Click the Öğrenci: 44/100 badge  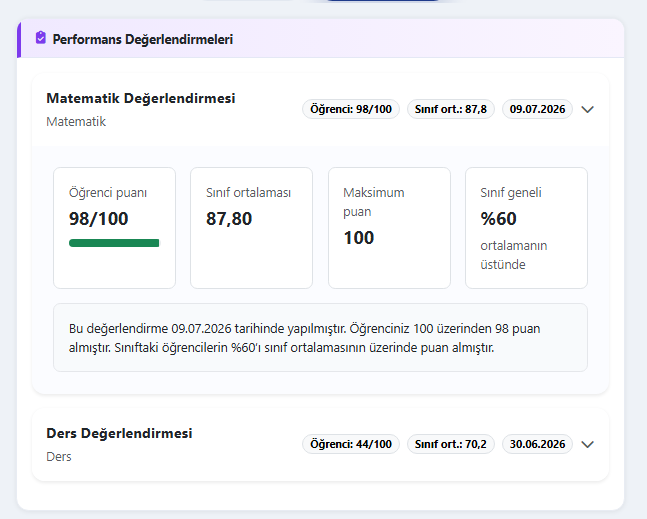(x=351, y=444)
